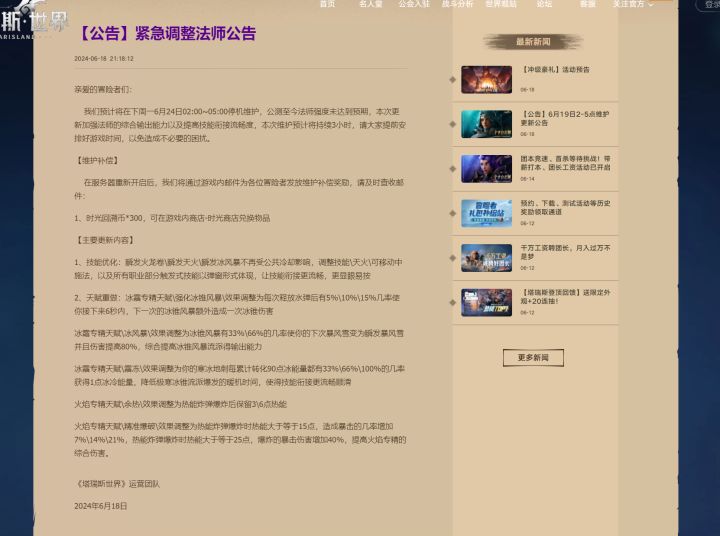Viewport: 720px width, 536px height.
Task: Click the 【主要更新内容】 section heading
Action: pyautogui.click(x=105, y=240)
